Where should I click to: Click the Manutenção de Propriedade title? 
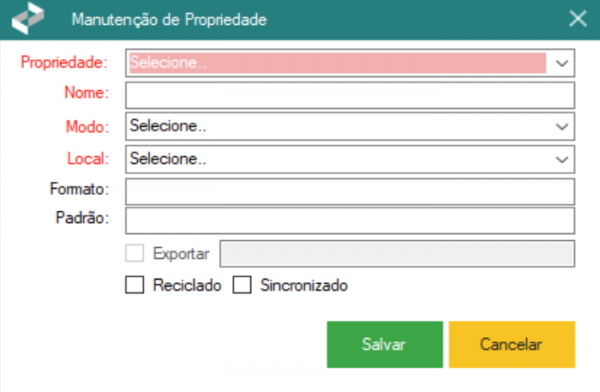169,20
